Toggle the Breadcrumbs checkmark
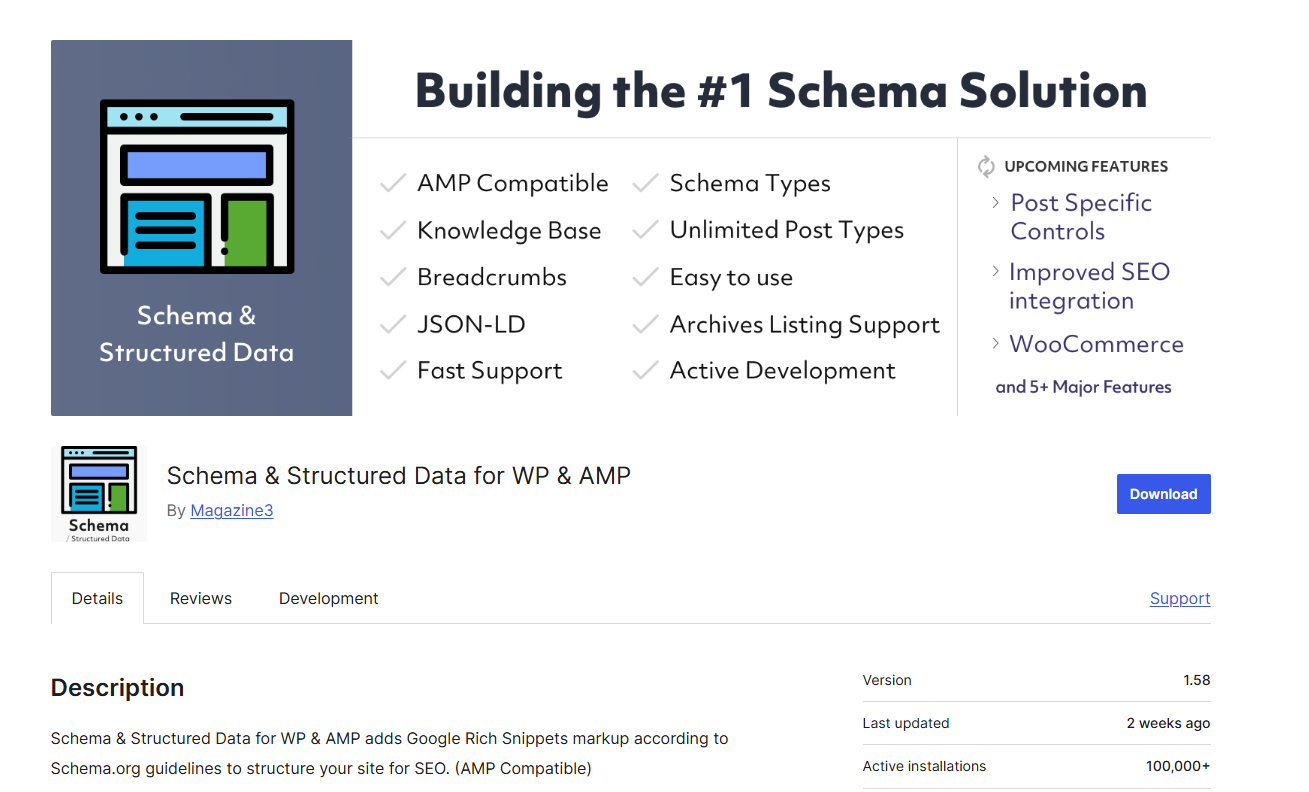1309x792 pixels. coord(392,277)
